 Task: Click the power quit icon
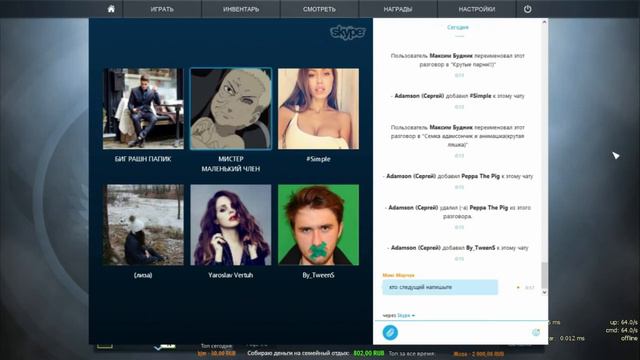point(527,9)
